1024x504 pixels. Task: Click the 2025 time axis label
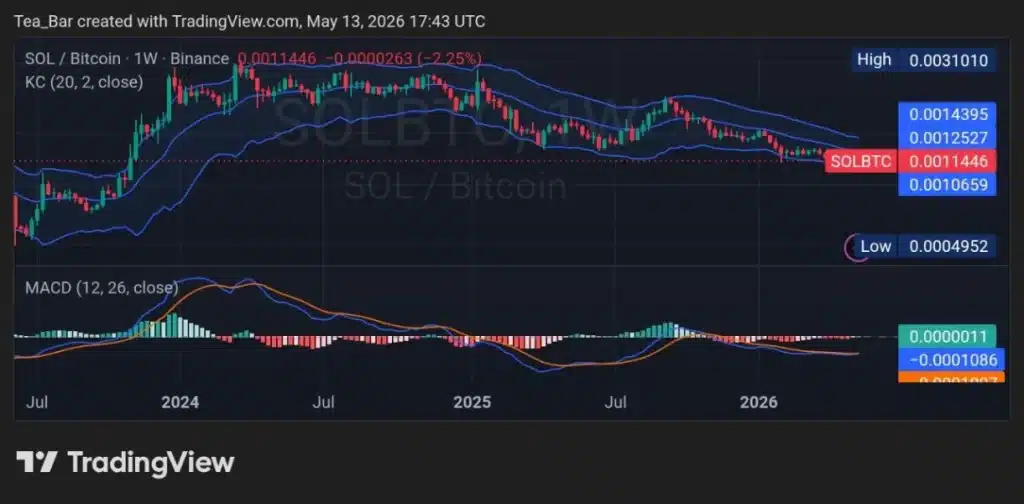click(x=472, y=402)
